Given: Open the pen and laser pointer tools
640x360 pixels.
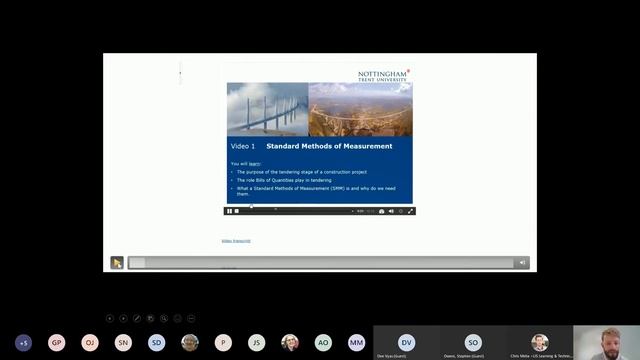Looking at the screenshot, I should pyautogui.click(x=137, y=318).
